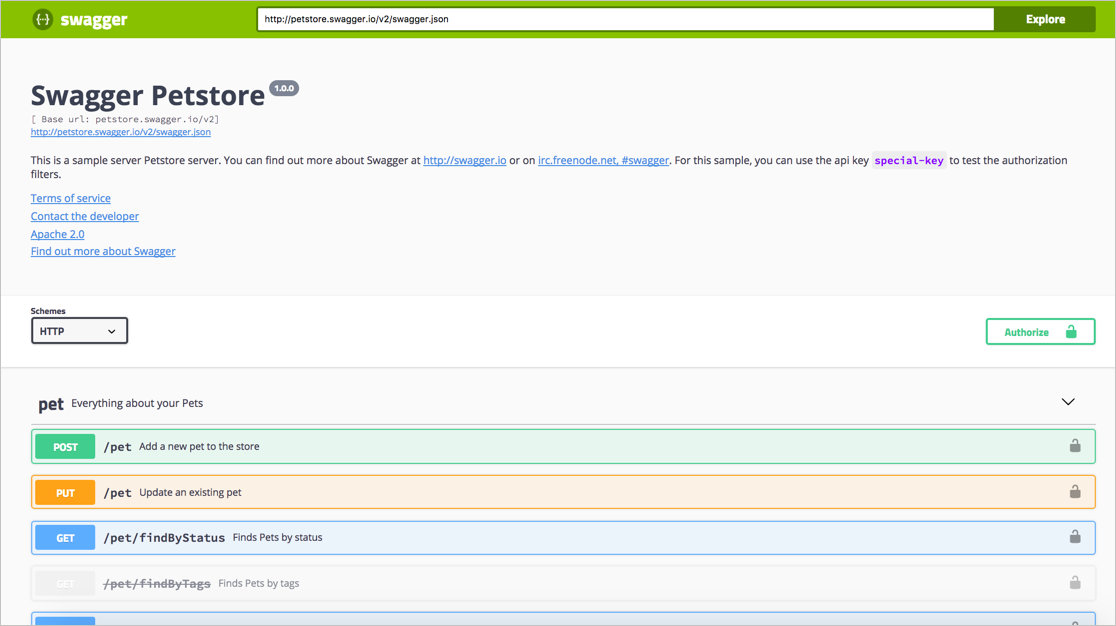Open the Apache 2.0 license link

click(57, 234)
